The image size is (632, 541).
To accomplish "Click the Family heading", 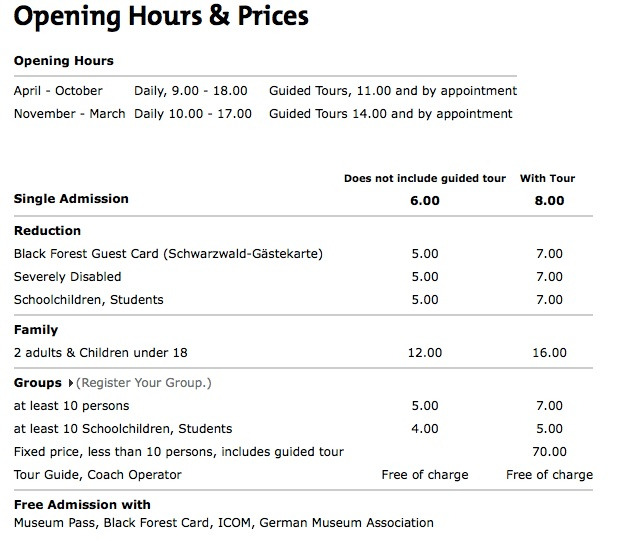I will click(36, 330).
